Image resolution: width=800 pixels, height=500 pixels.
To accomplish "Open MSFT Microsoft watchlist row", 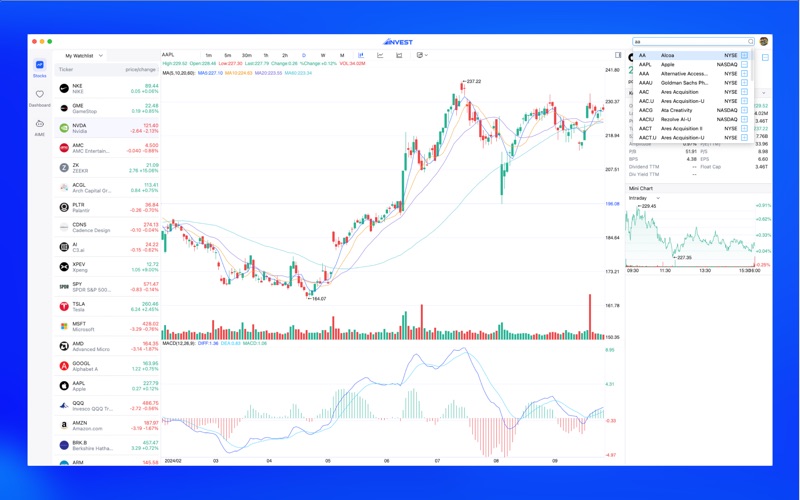I will [x=107, y=327].
